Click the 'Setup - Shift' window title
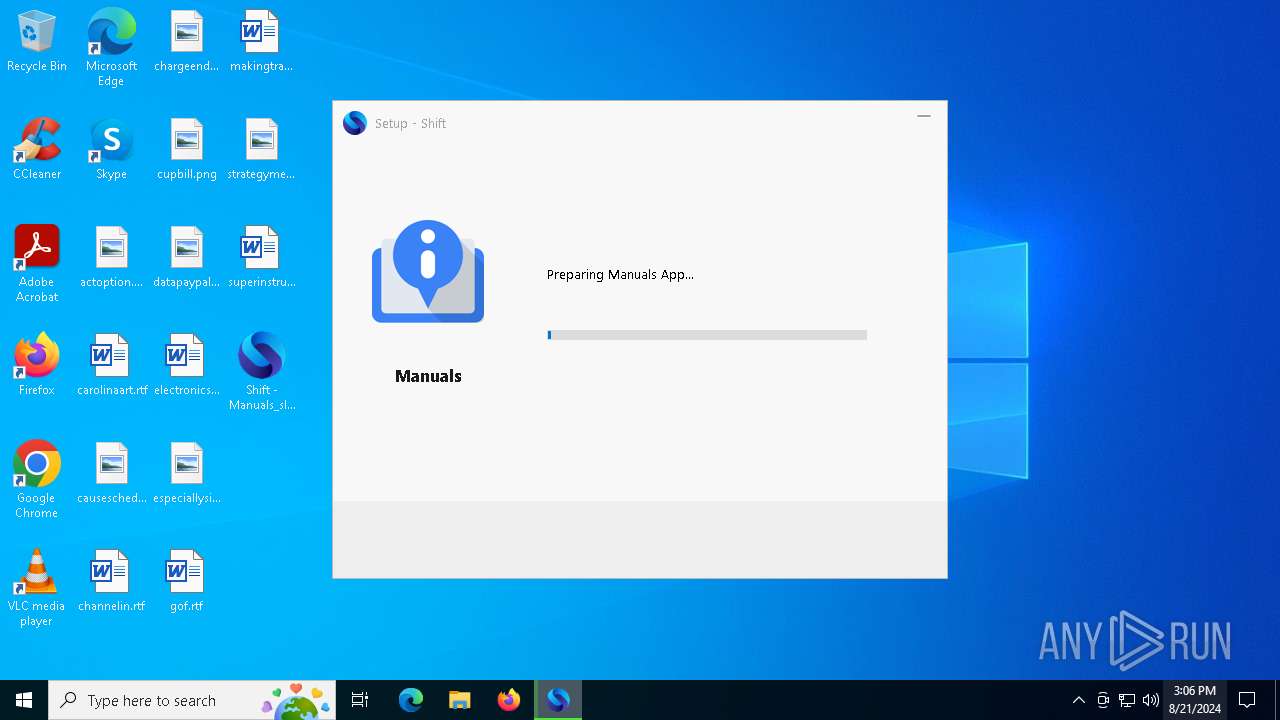Viewport: 1280px width, 720px height. [410, 124]
